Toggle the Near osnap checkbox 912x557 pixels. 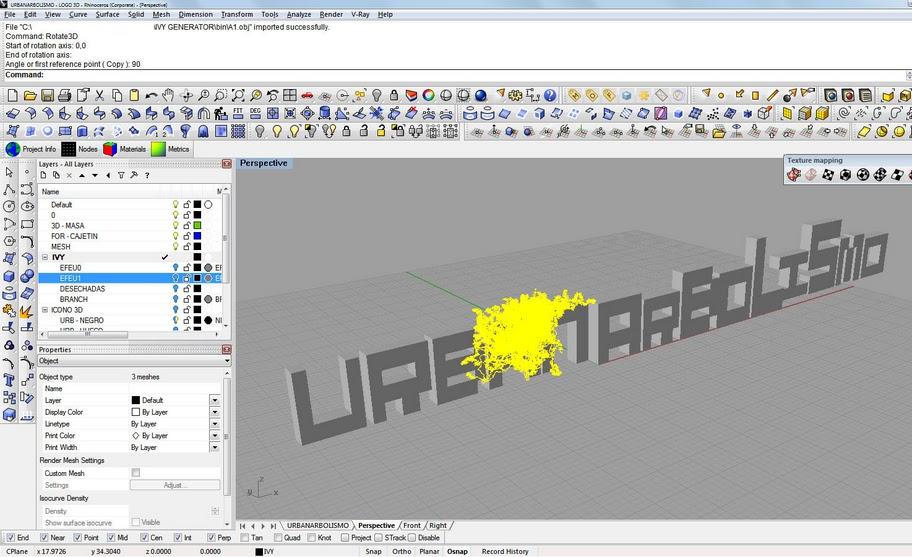point(44,538)
